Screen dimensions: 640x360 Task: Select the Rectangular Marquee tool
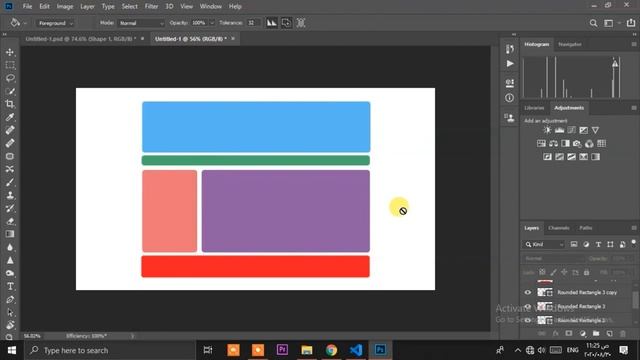tap(10, 65)
